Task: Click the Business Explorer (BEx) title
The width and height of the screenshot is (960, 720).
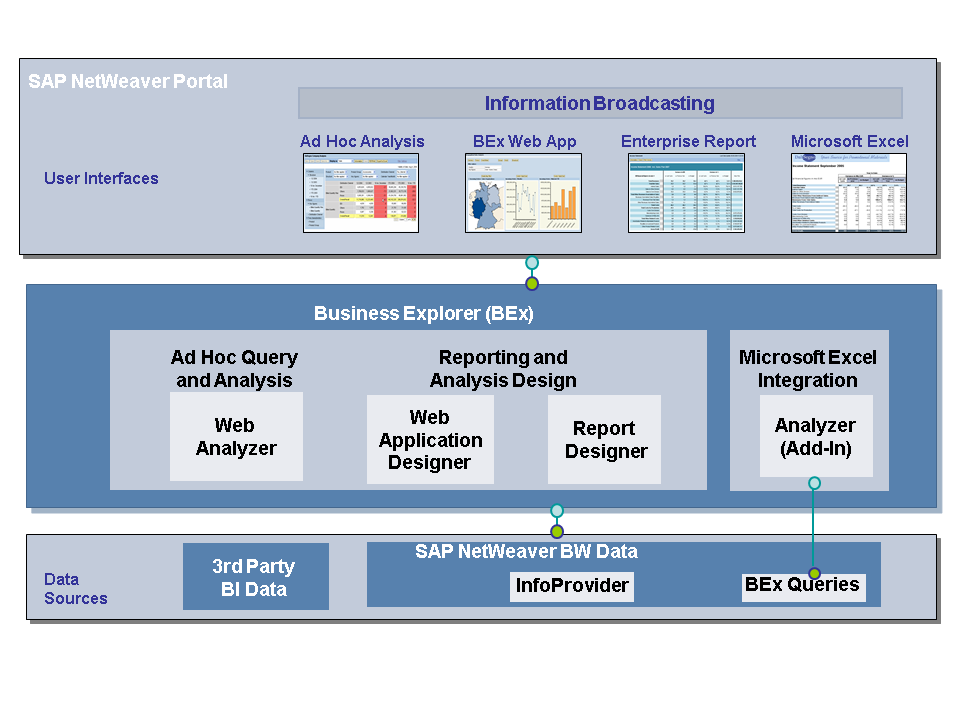Action: pos(424,313)
